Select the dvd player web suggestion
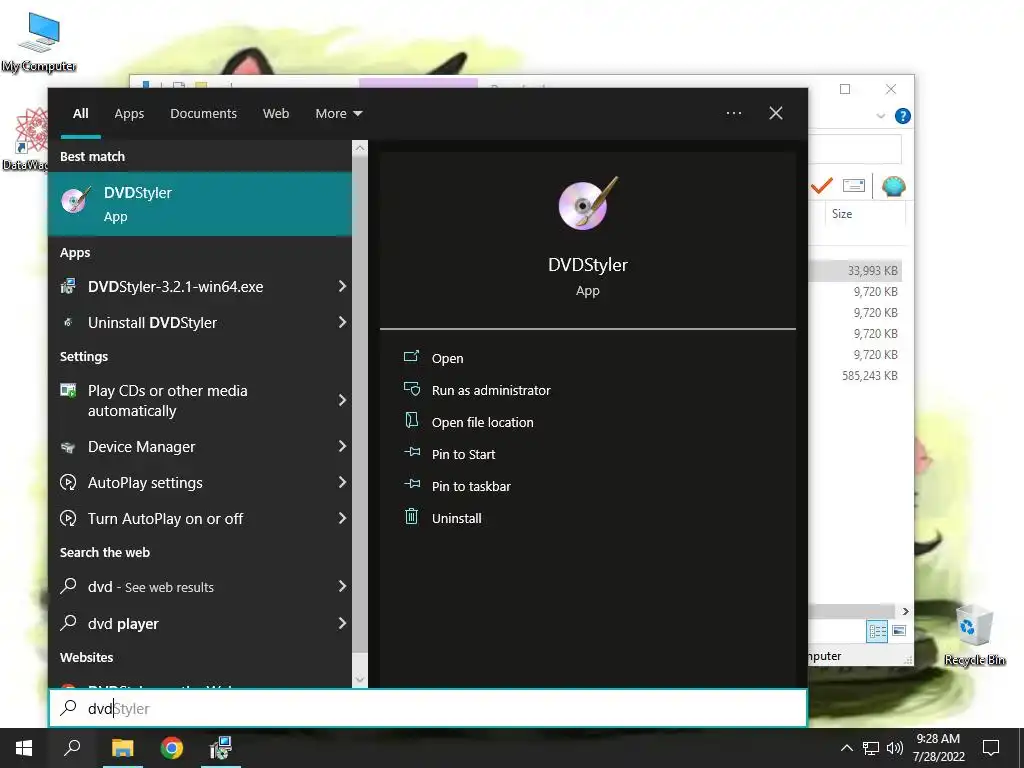 click(x=200, y=624)
